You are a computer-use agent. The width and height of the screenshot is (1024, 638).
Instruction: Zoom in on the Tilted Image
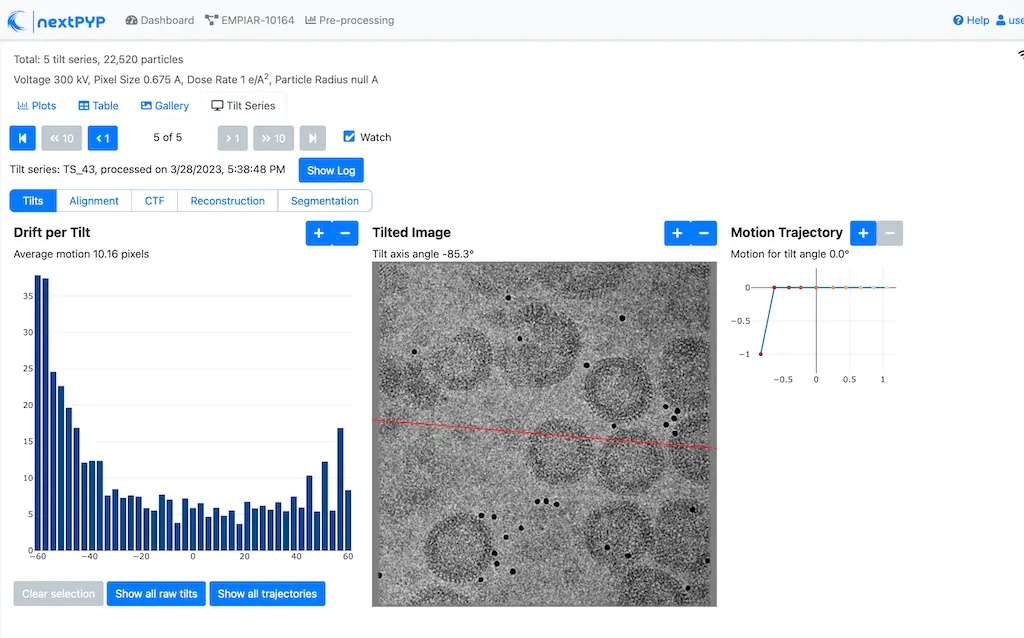click(x=677, y=233)
